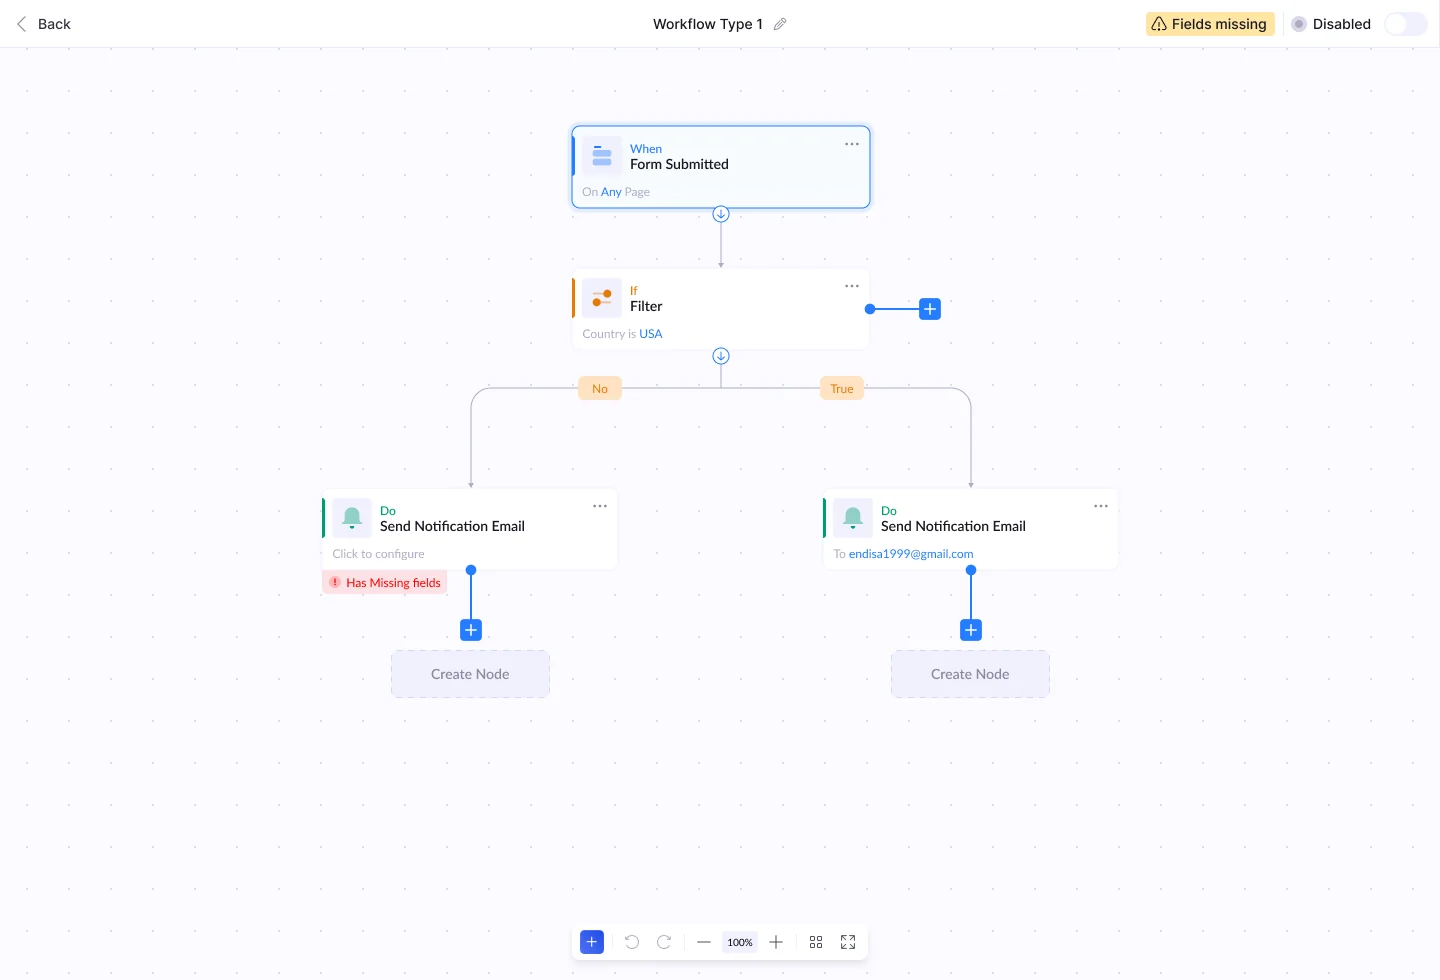Add node below the Has Missing fields email node
Image resolution: width=1440 pixels, height=980 pixels.
[471, 630]
